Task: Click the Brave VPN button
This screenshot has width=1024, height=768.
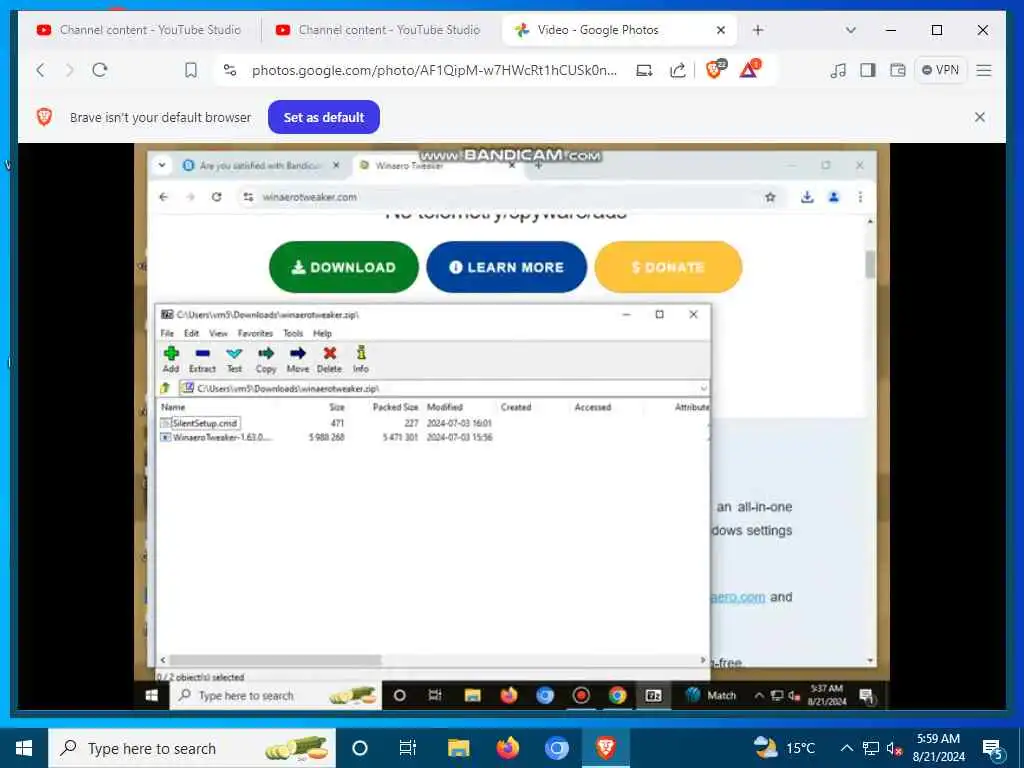Action: (x=940, y=70)
